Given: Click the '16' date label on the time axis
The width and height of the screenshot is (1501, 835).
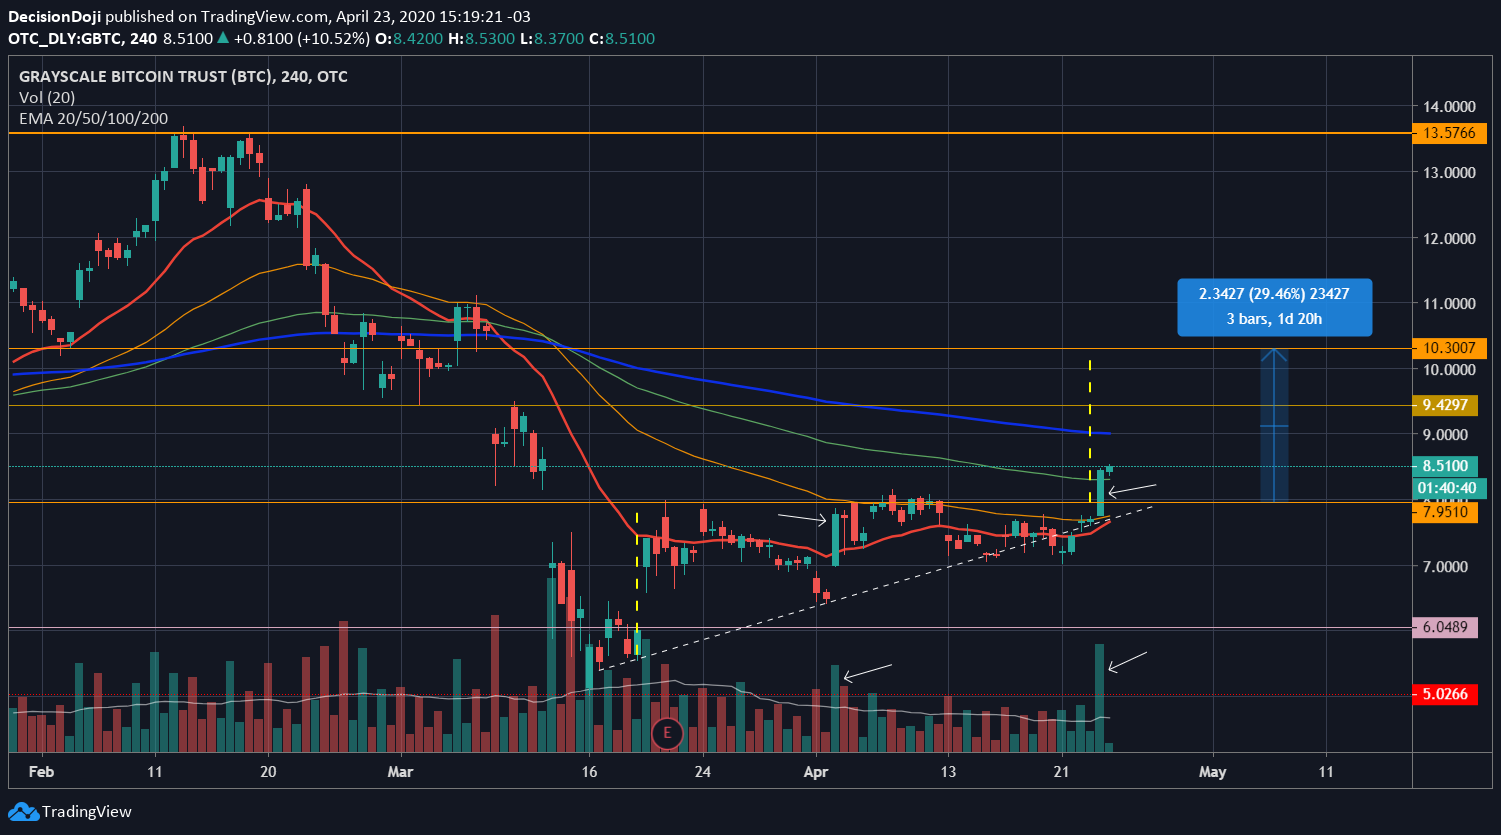Looking at the screenshot, I should pyautogui.click(x=588, y=772).
